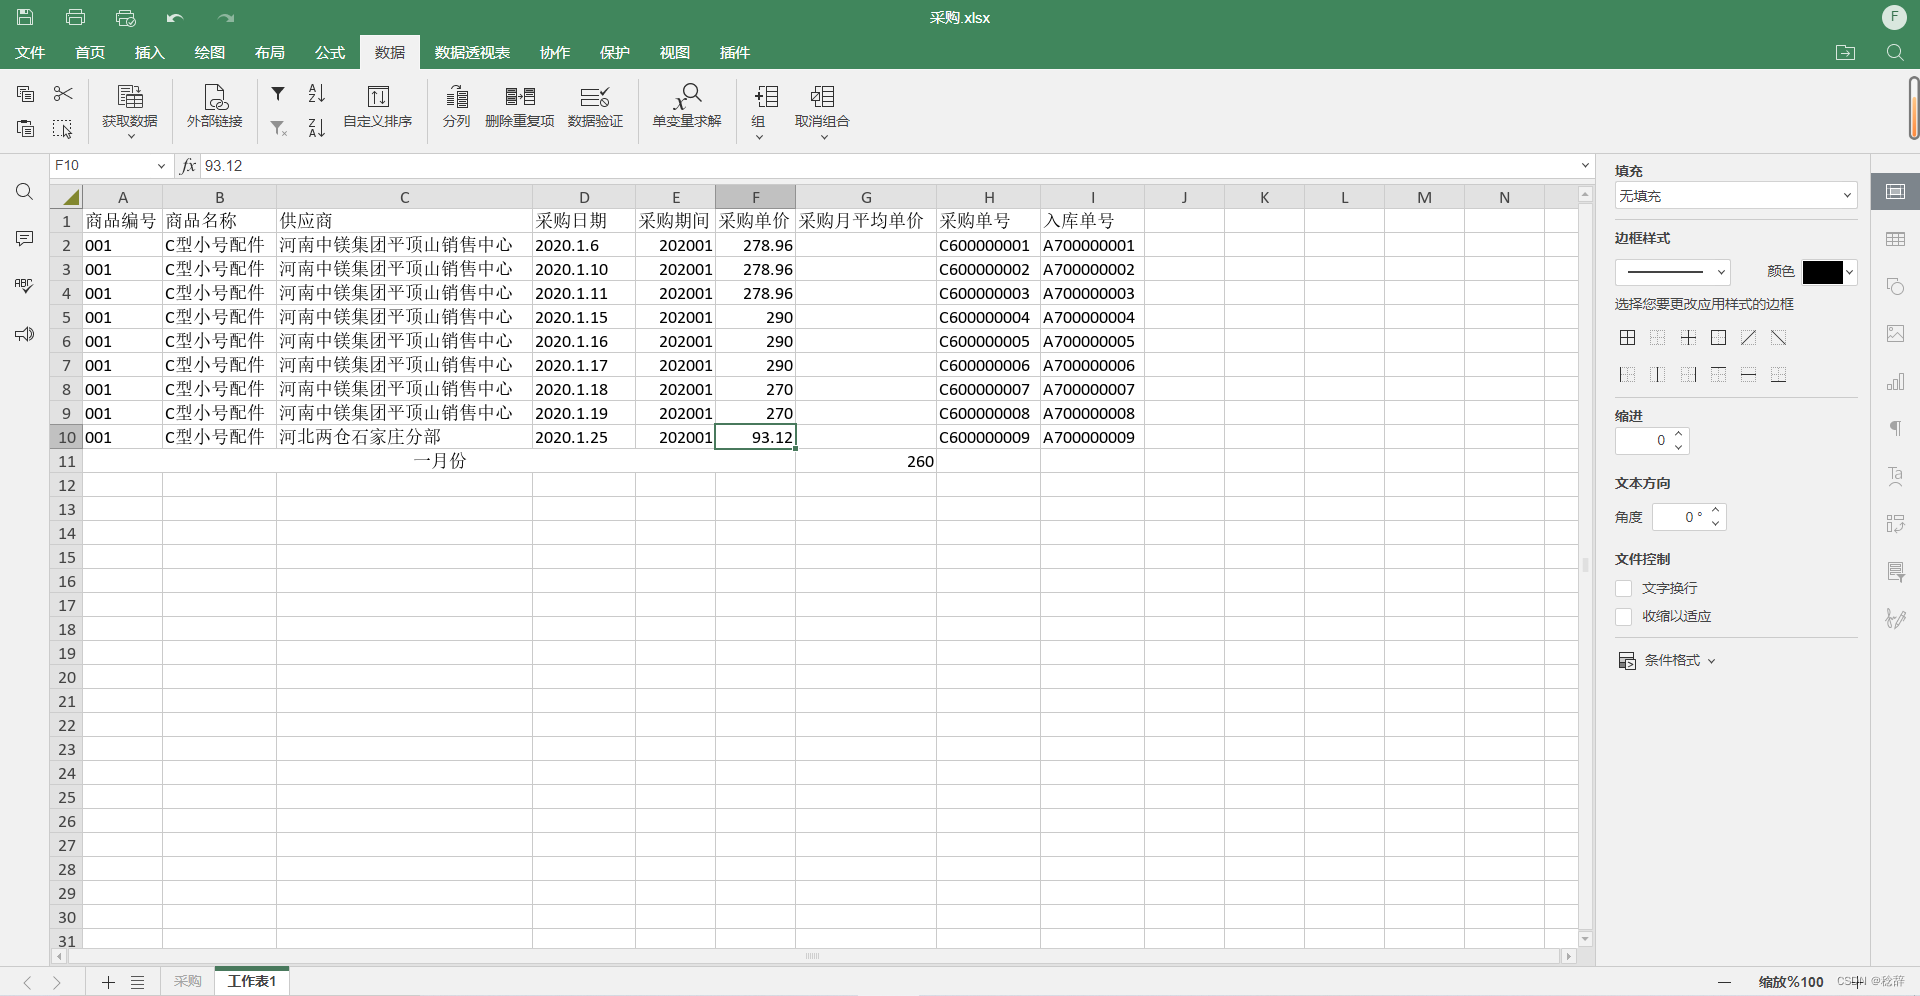Insert function fx button
Image resolution: width=1920 pixels, height=996 pixels.
click(x=188, y=166)
